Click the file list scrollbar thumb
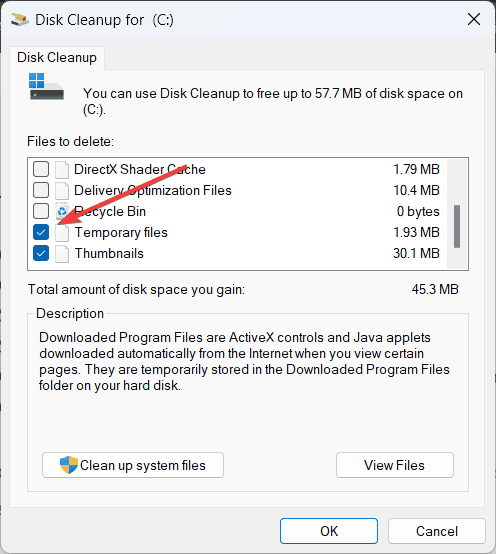Viewport: 496px width, 554px height. (457, 226)
